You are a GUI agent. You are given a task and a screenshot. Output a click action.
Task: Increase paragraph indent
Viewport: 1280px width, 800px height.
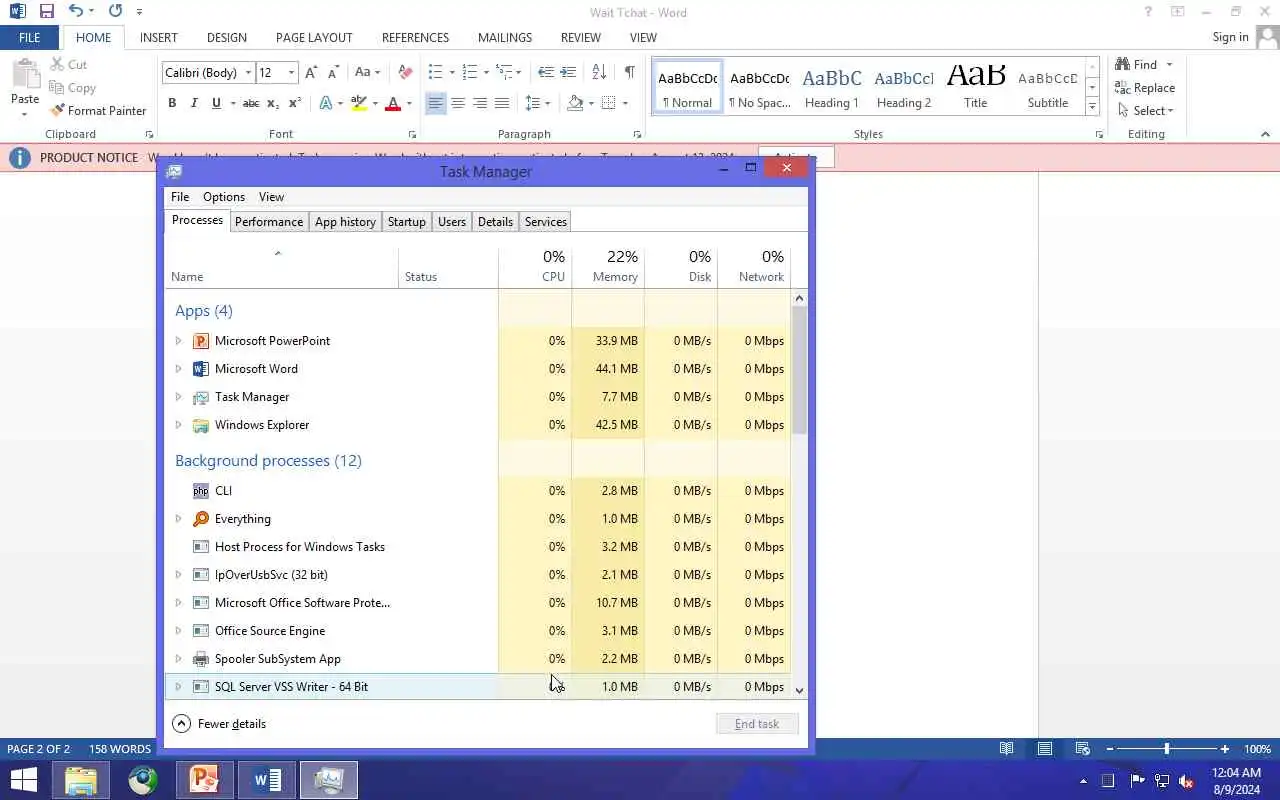coord(568,72)
